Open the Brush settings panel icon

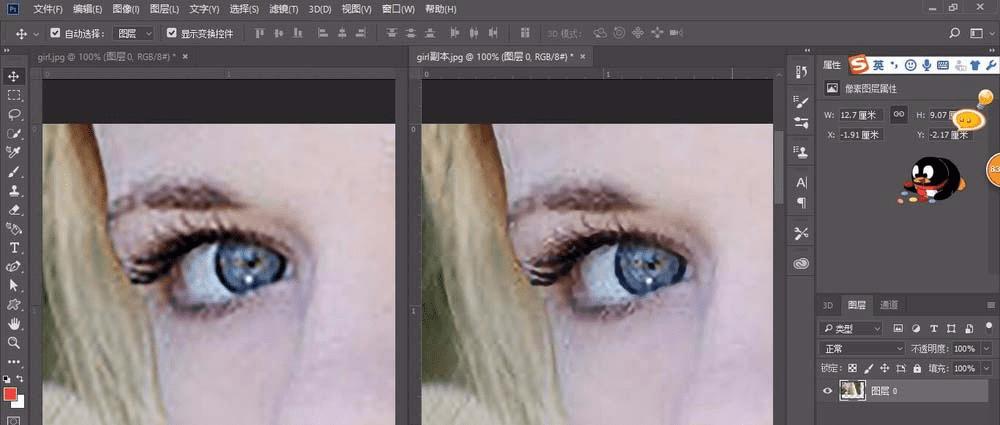[802, 101]
